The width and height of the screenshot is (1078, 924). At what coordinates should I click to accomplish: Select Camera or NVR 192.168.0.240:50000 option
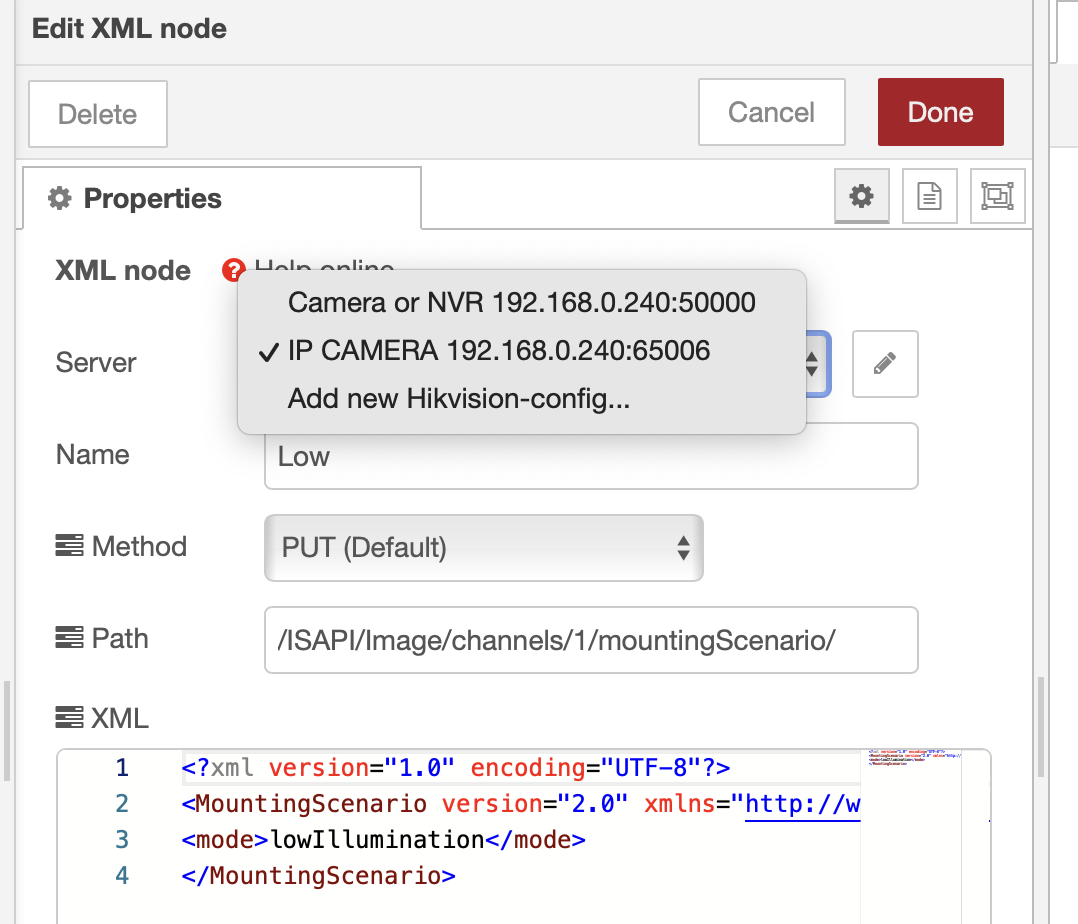(x=521, y=302)
